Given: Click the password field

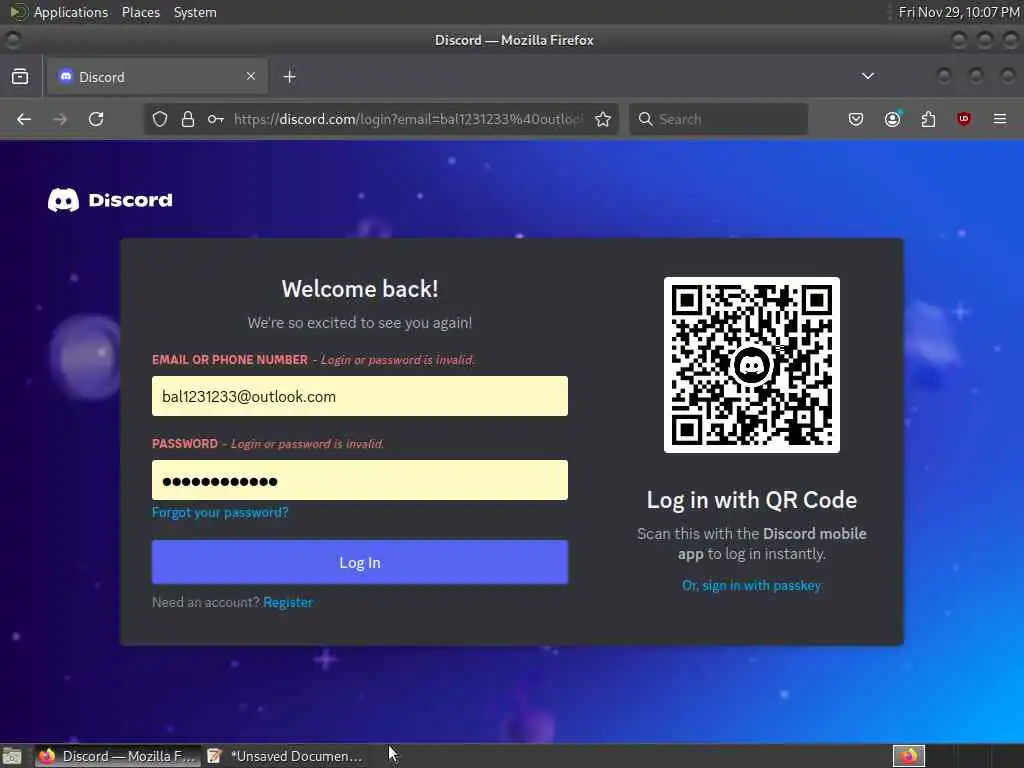Looking at the screenshot, I should (x=360, y=480).
